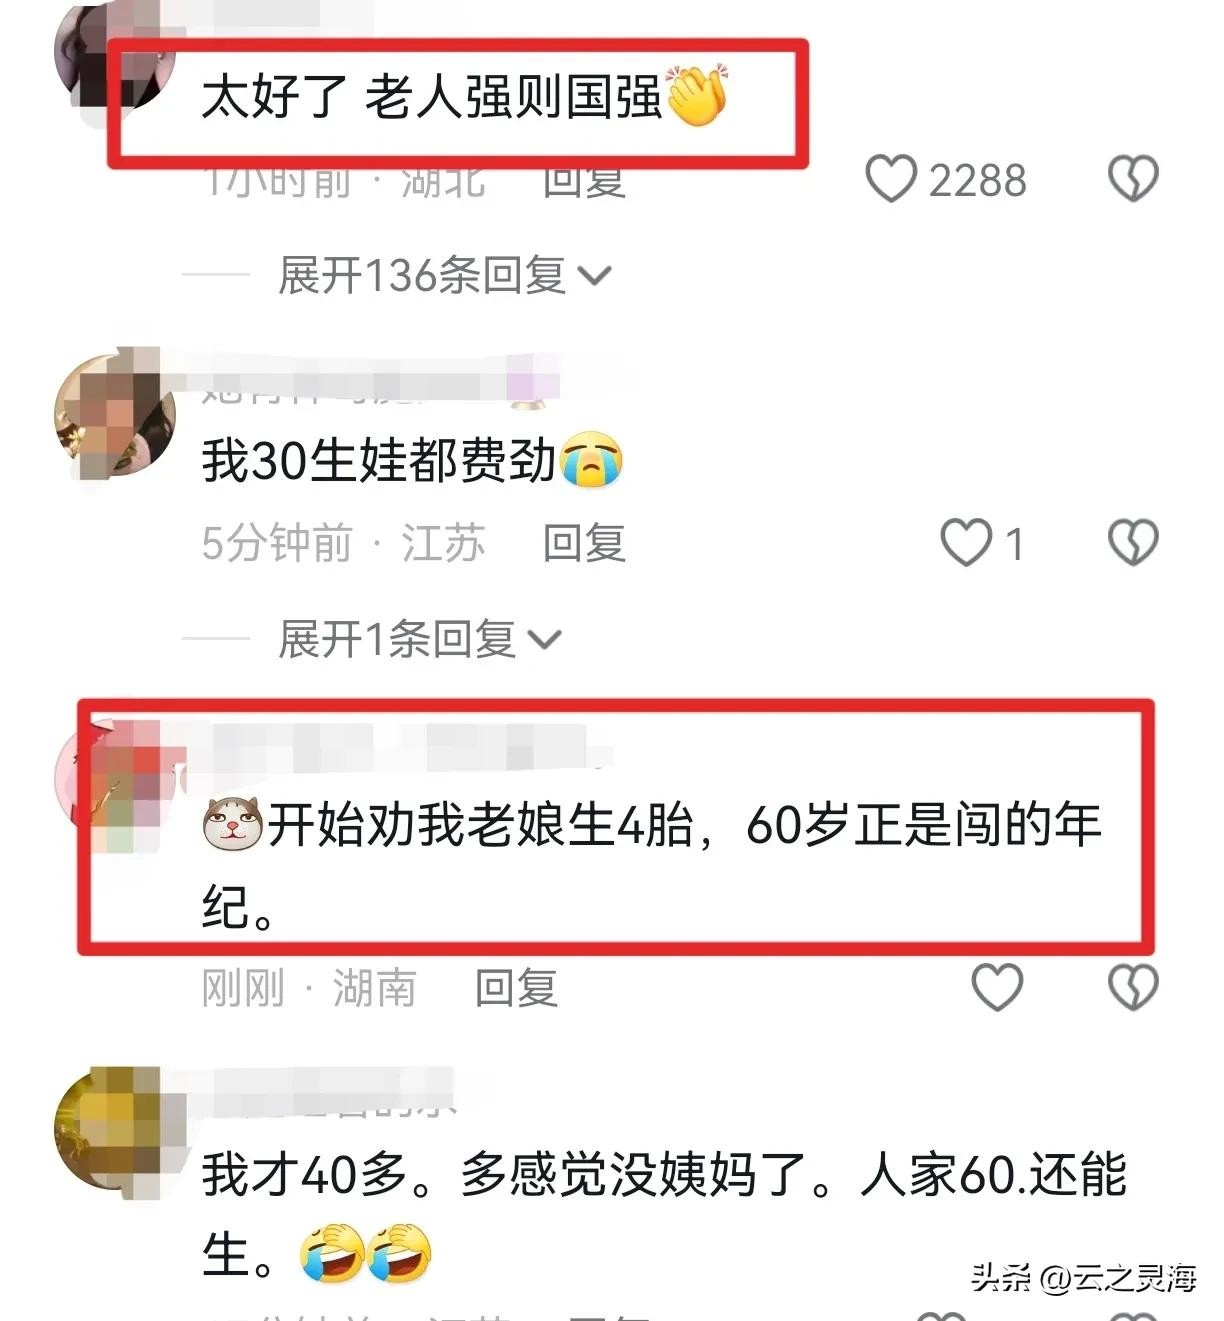Screen dimensions: 1224x1321
Task: Dislike the Hunan comment with broken heart
Action: [x=1133, y=988]
